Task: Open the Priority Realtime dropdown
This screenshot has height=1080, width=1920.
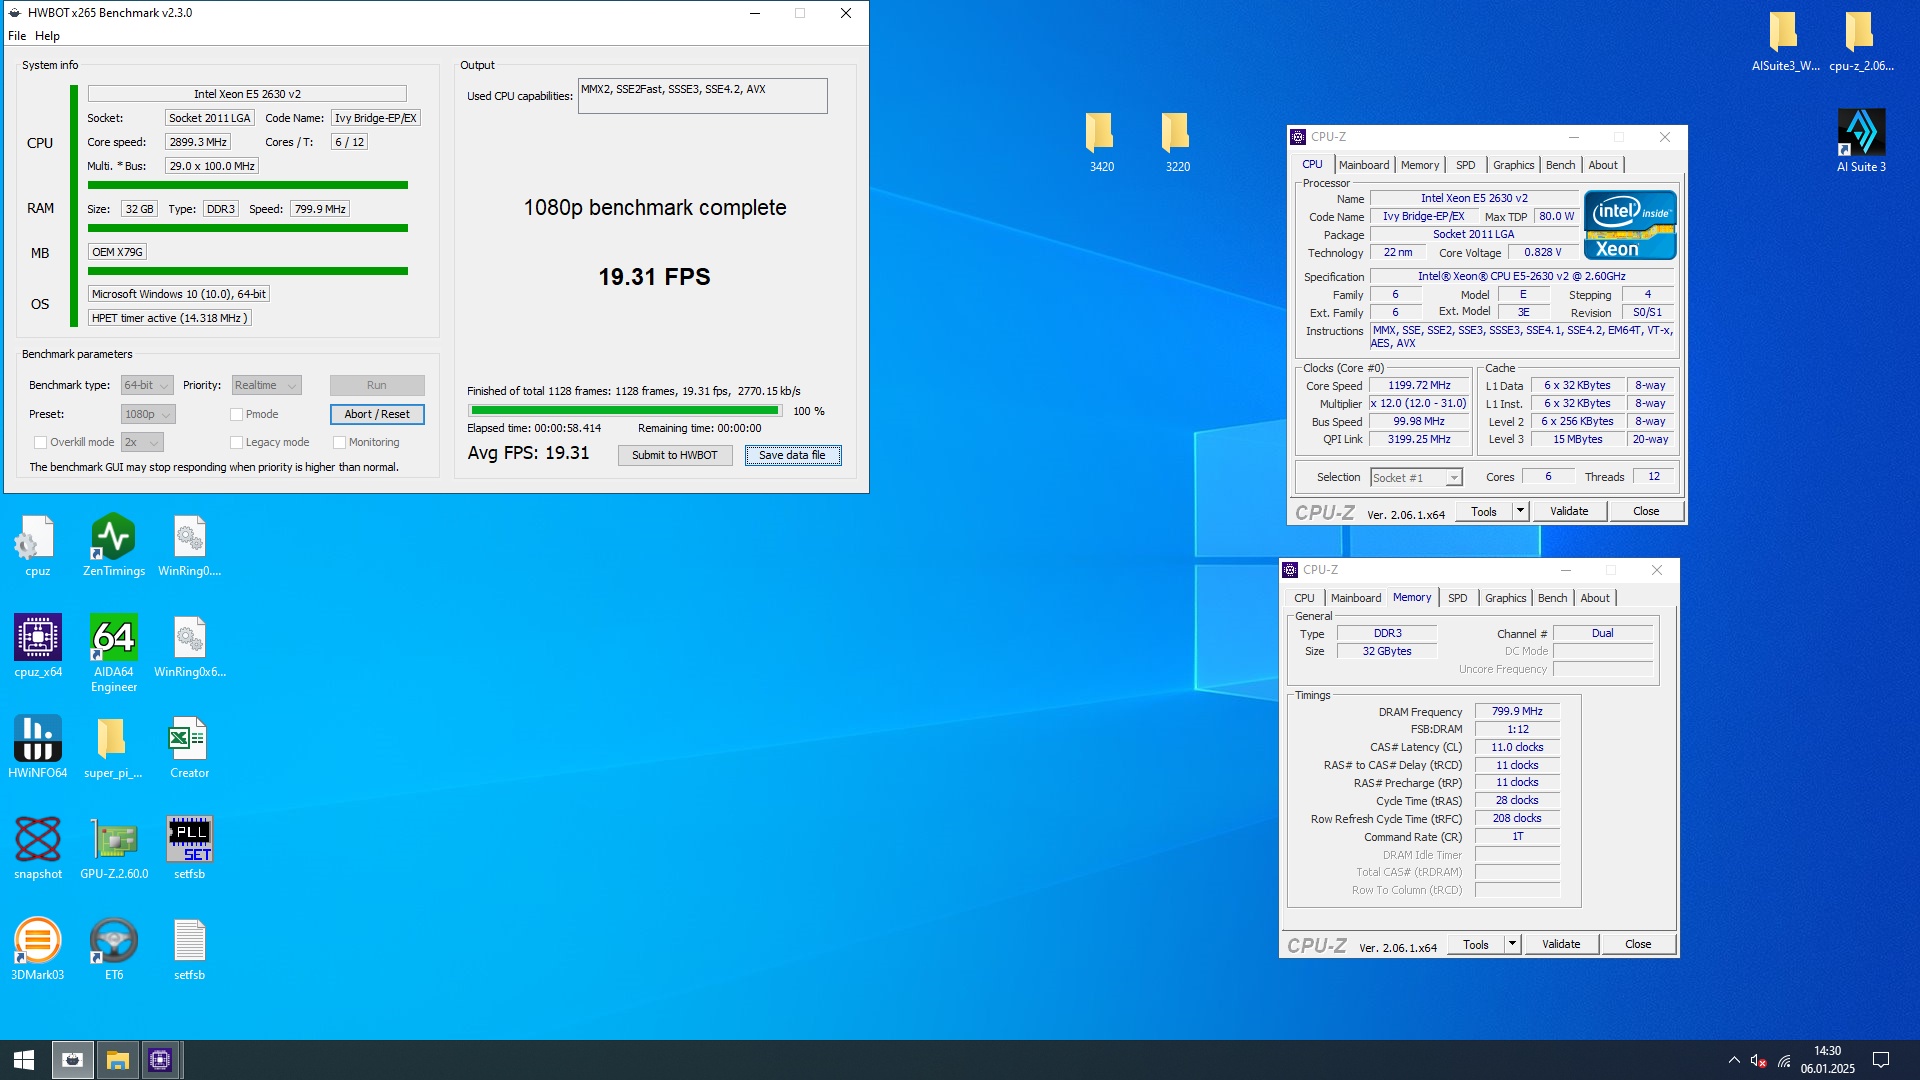Action: pyautogui.click(x=266, y=385)
